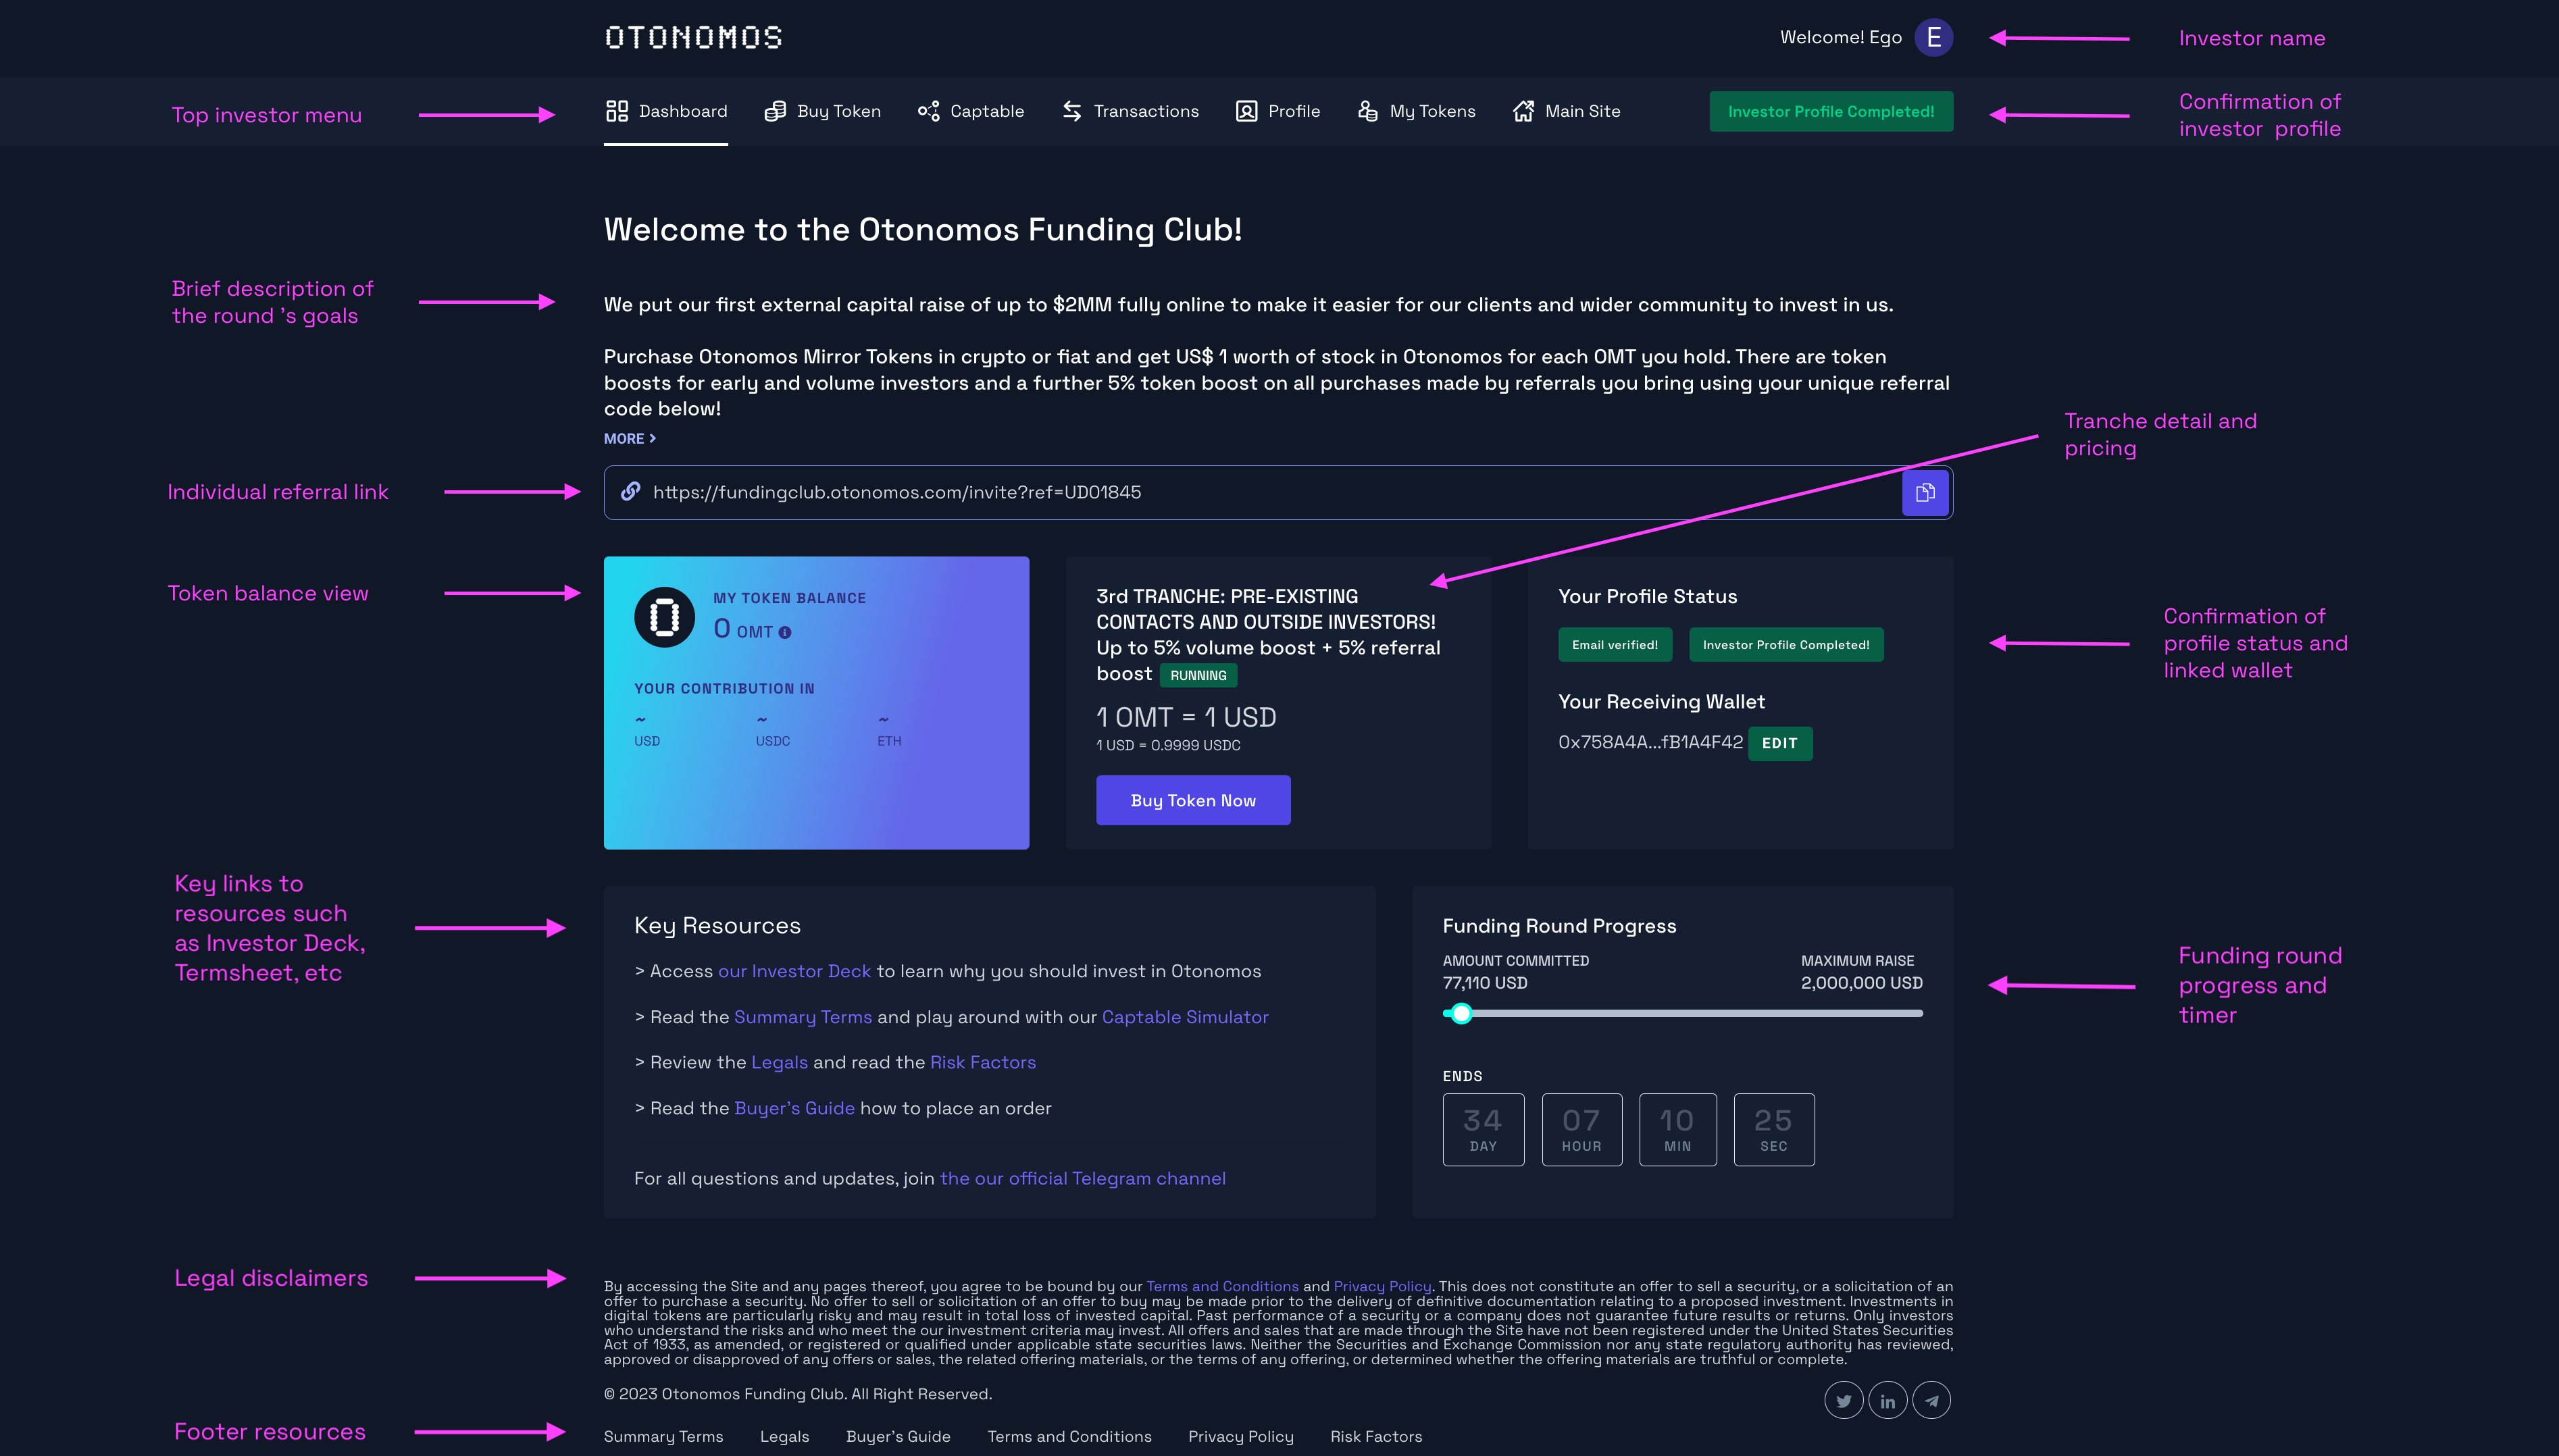2559x1456 pixels.
Task: Click the Otonomos token logo circle
Action: coord(664,617)
